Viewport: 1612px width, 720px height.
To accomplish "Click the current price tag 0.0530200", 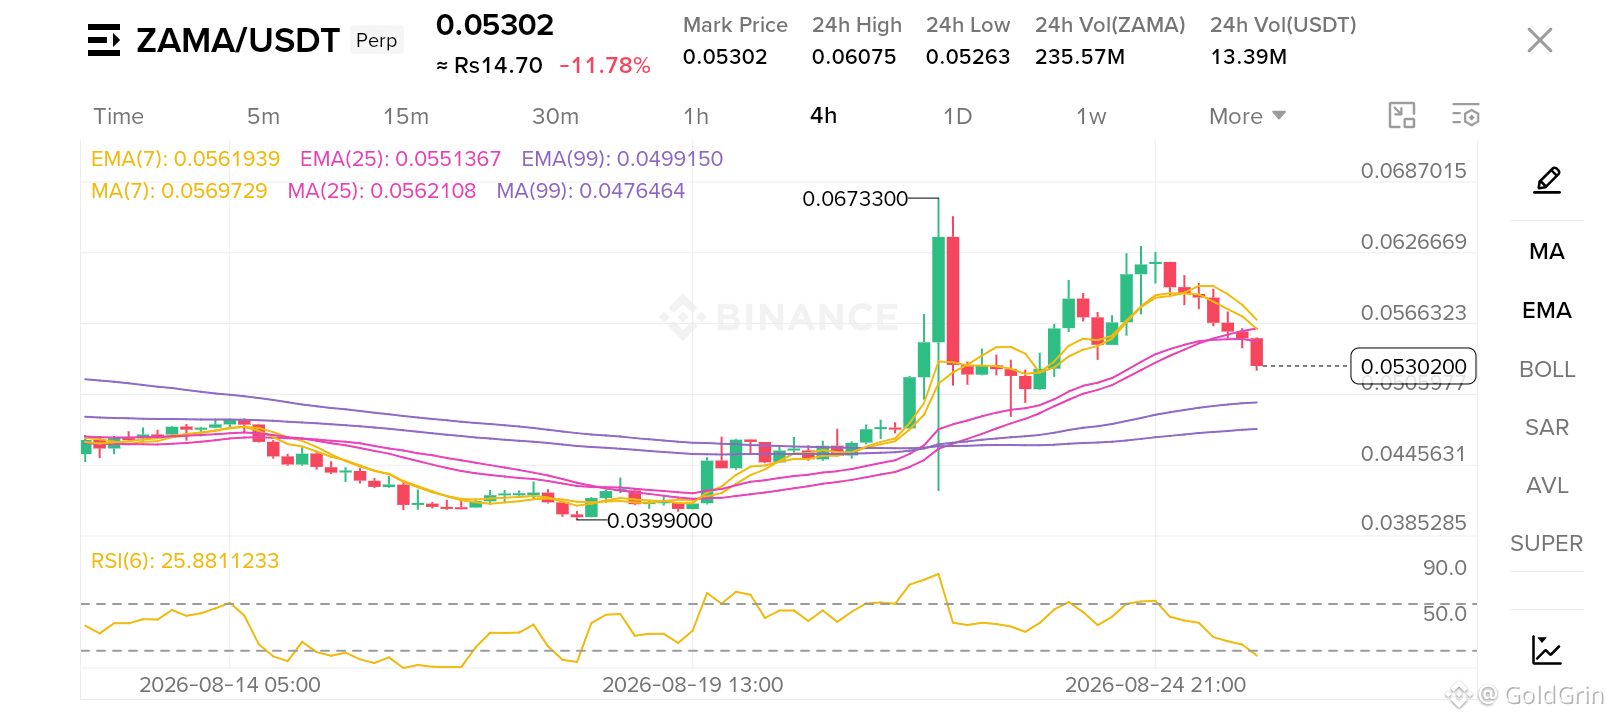I will tap(1413, 367).
